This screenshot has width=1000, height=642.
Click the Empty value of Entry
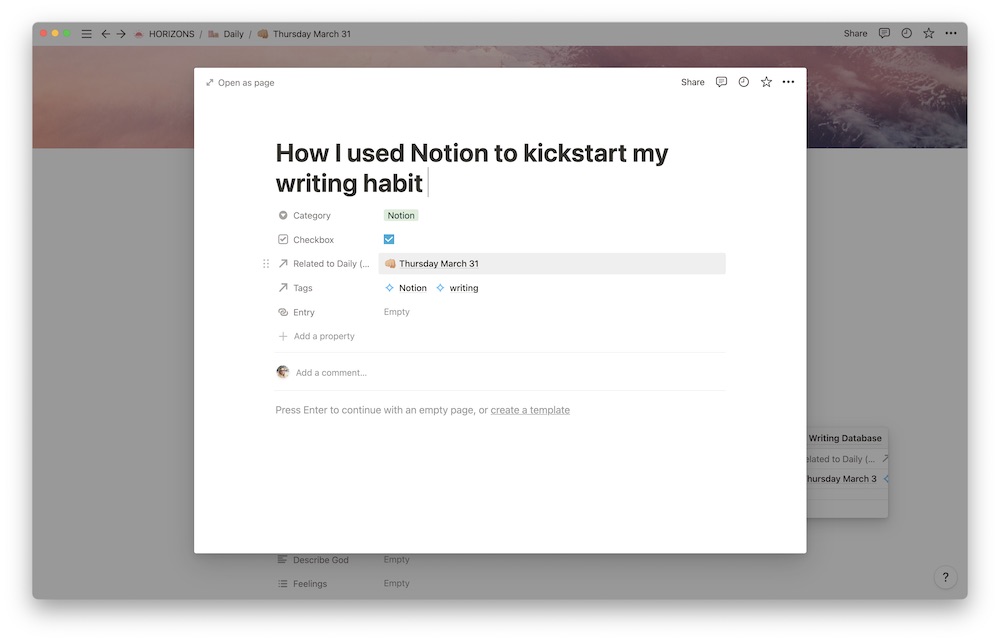(397, 312)
